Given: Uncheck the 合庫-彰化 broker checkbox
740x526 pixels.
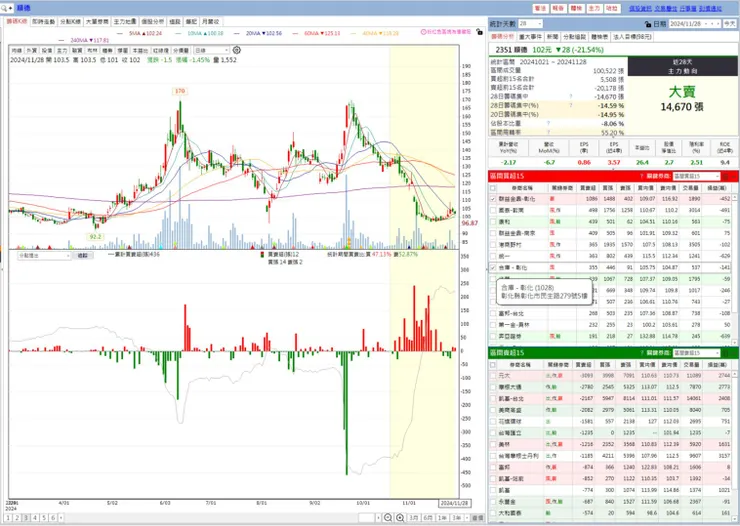Looking at the screenshot, I should tap(493, 267).
